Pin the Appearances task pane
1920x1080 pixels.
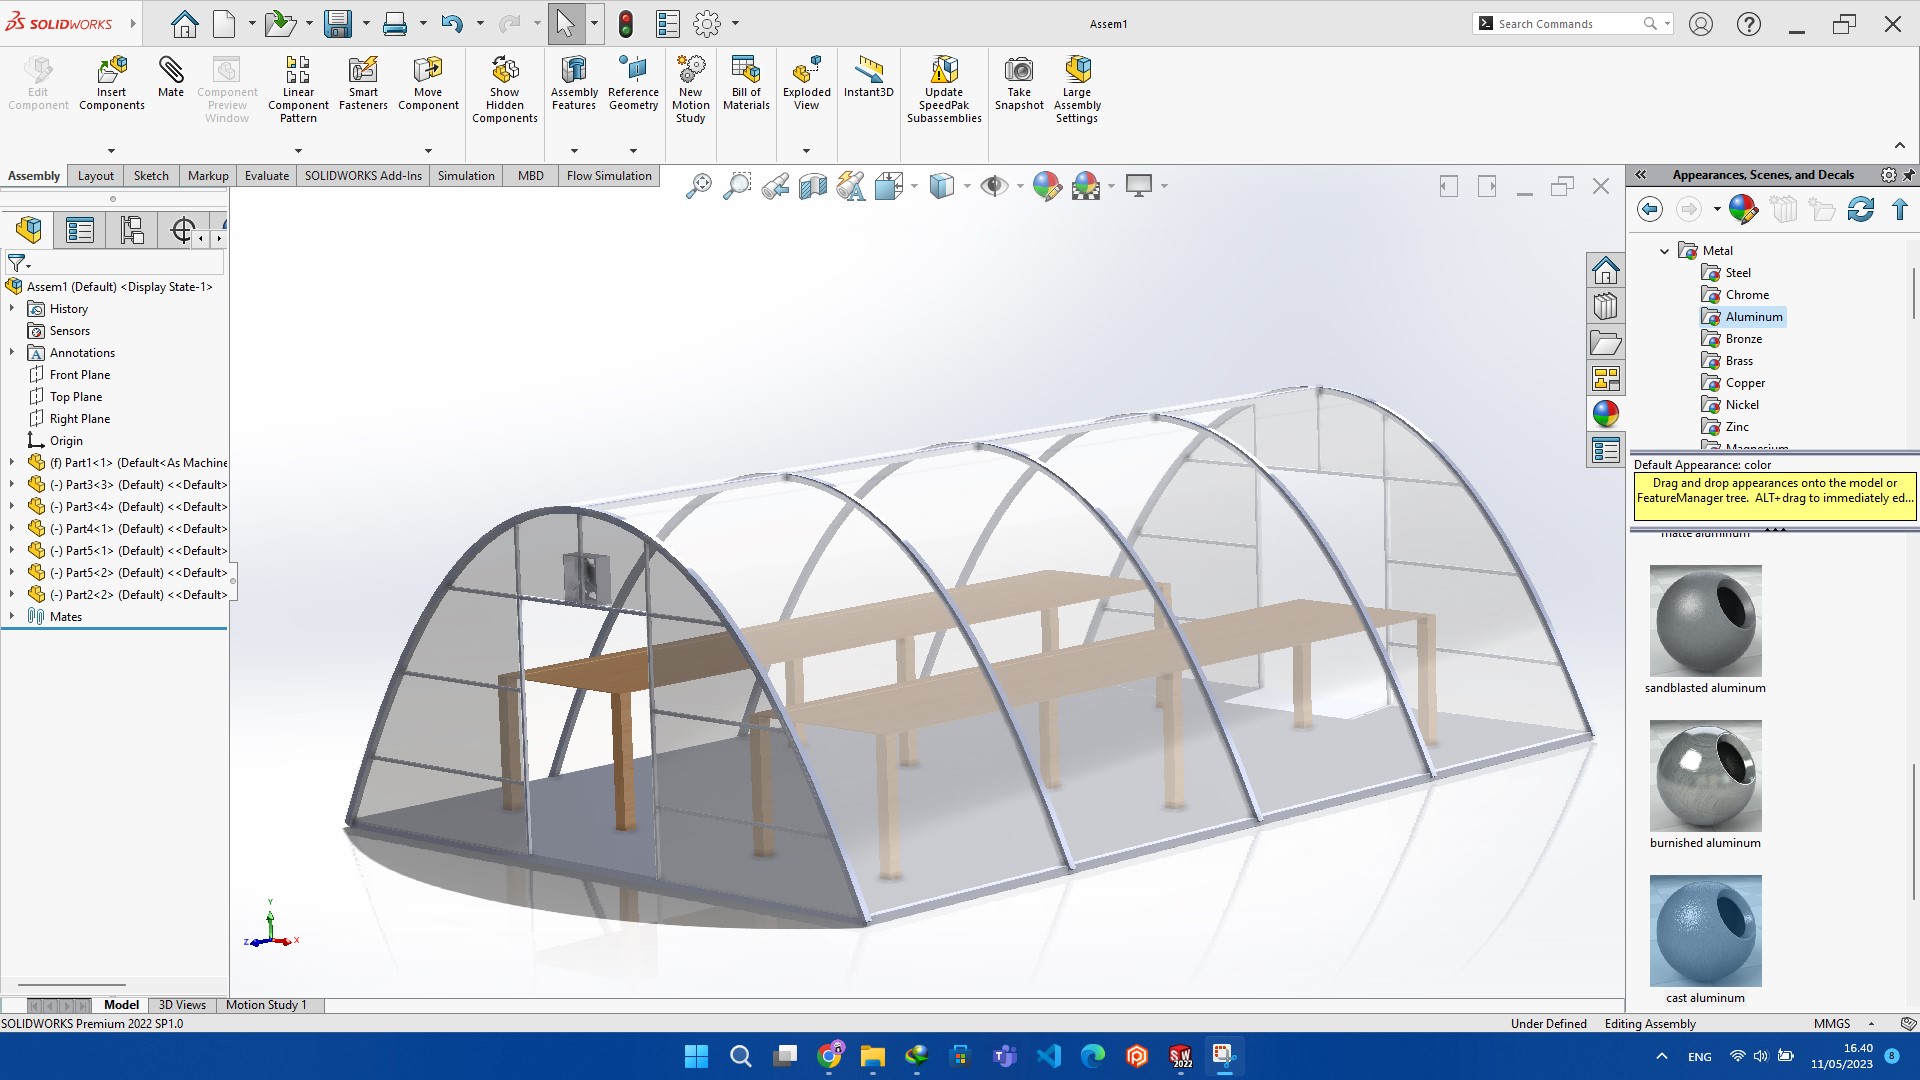coord(1908,175)
